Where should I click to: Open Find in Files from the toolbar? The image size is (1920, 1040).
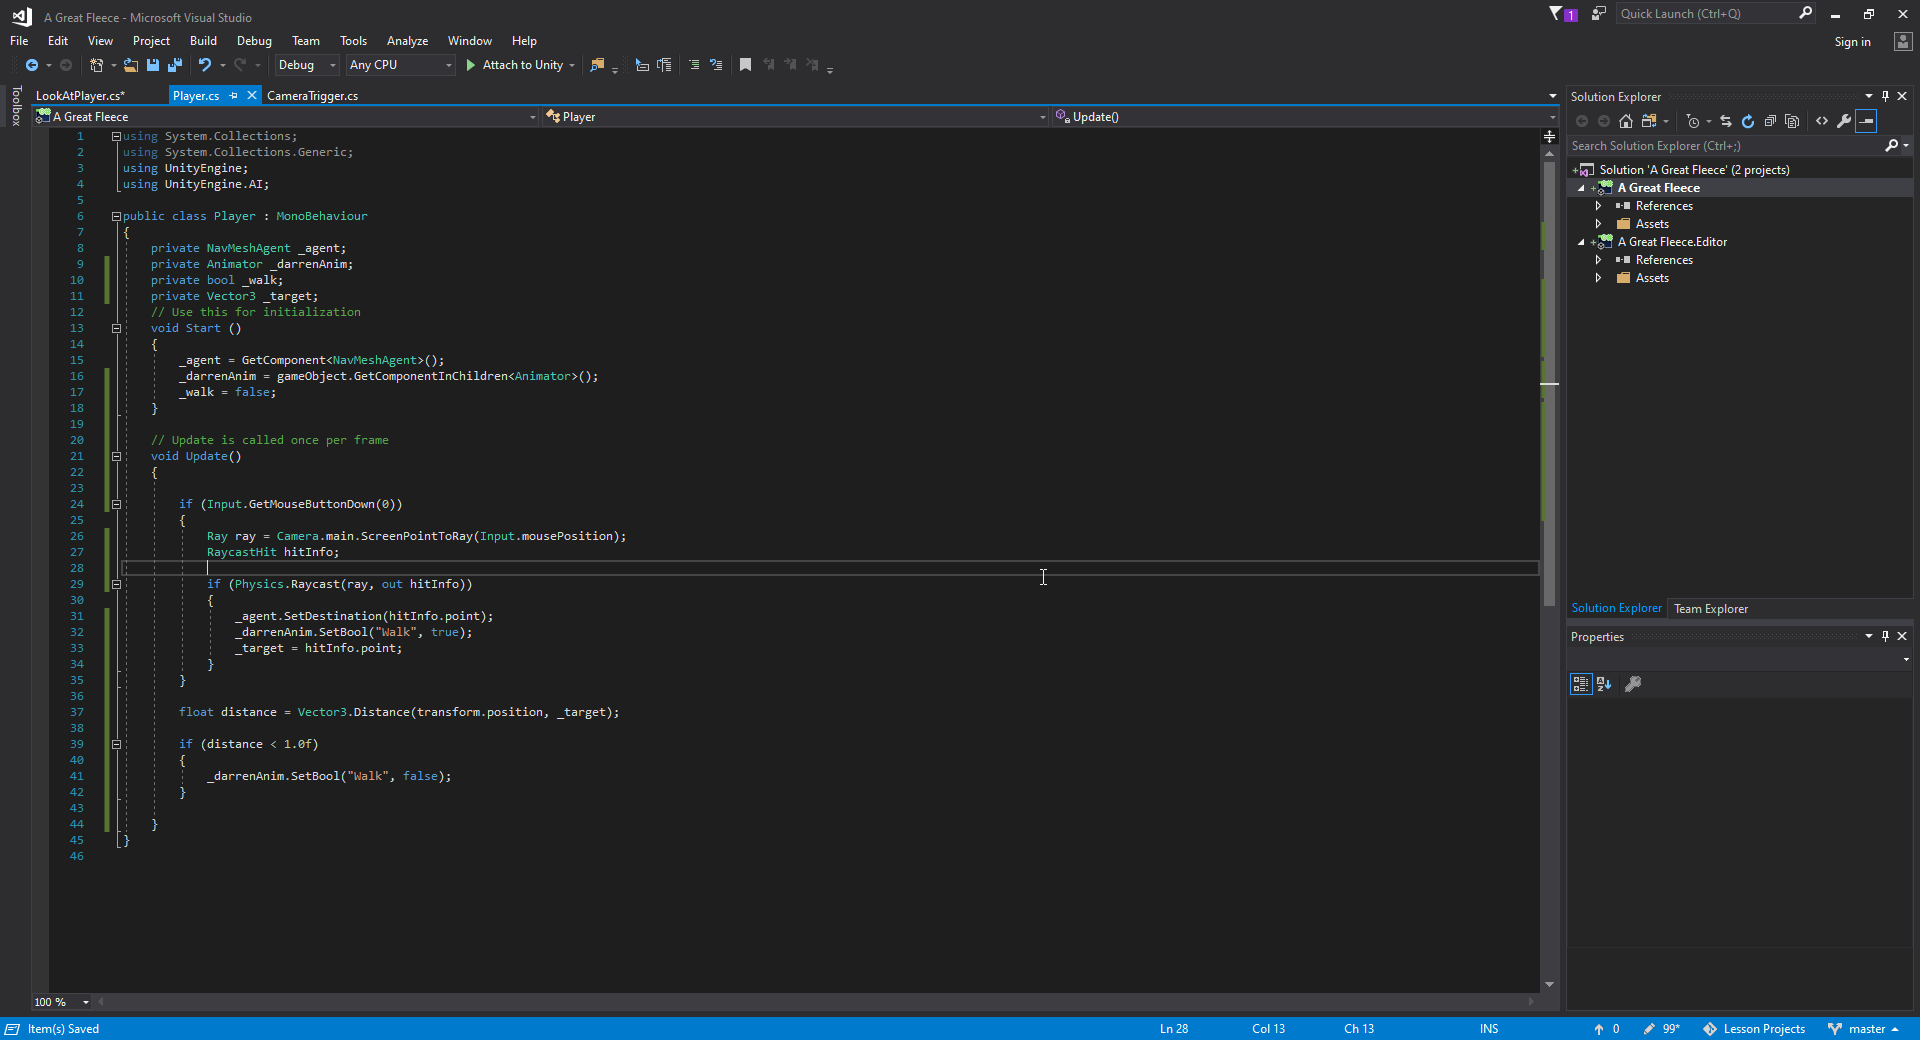597,65
